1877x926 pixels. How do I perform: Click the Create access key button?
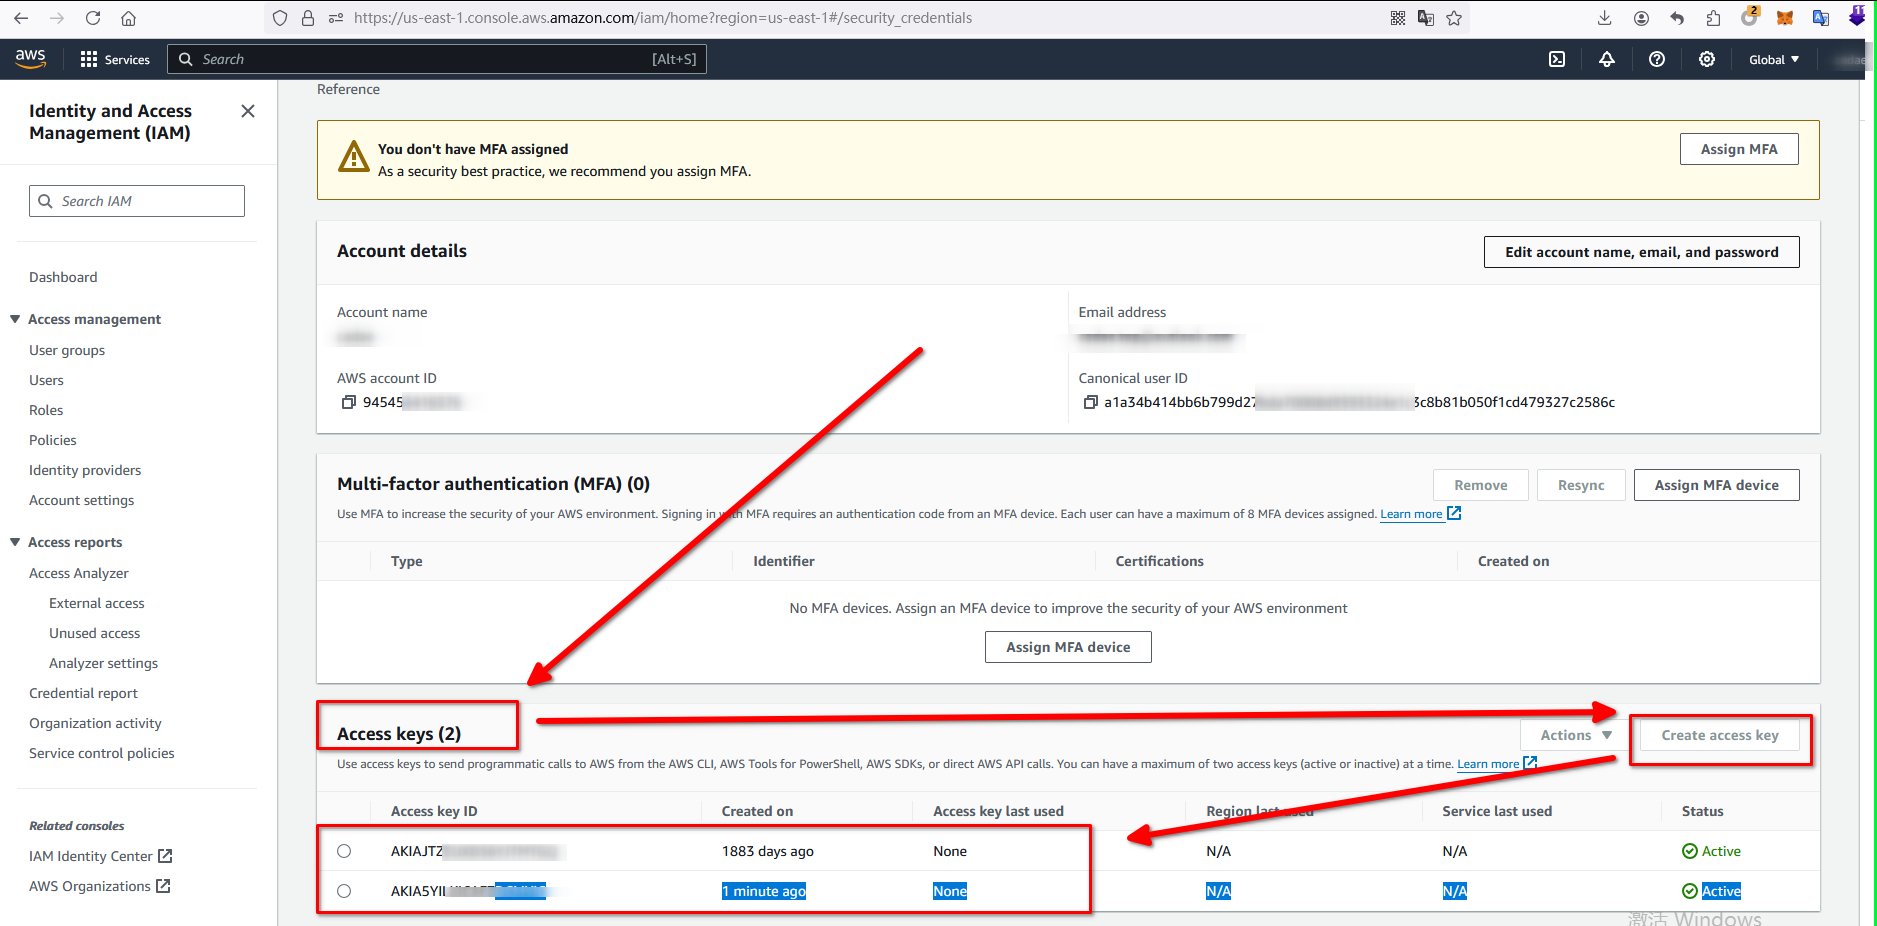pyautogui.click(x=1719, y=735)
